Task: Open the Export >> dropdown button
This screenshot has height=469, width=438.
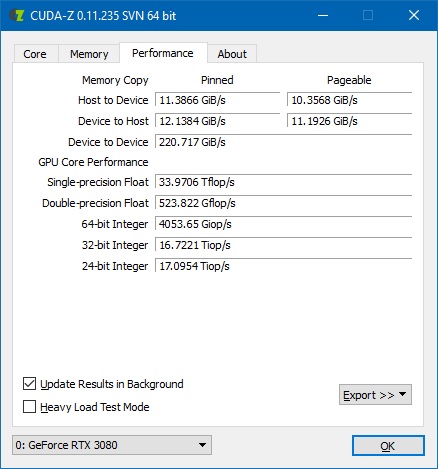Action: (375, 395)
